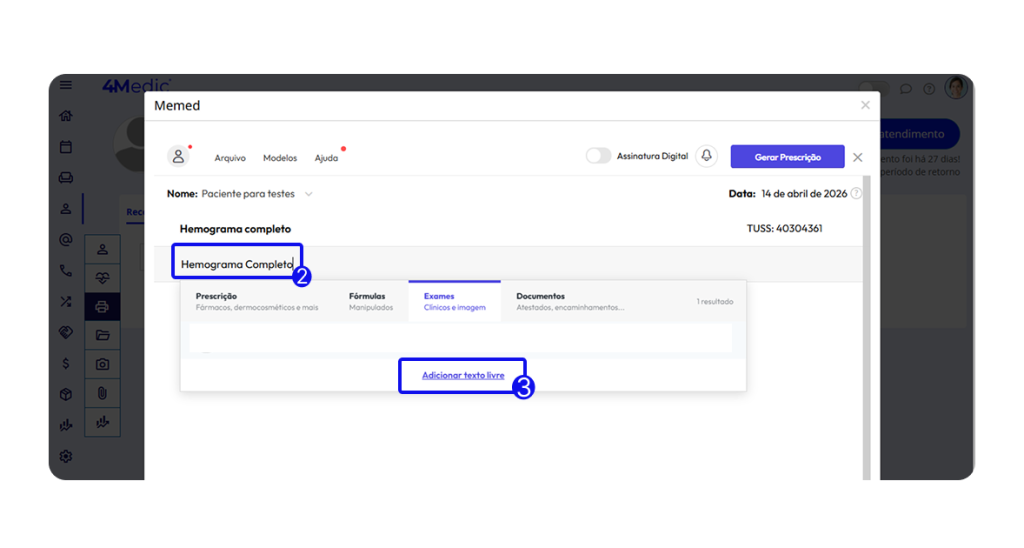Screen dimensions: 1024x548
Task: Toggle the Assinatura Digital switch
Action: [x=598, y=156]
